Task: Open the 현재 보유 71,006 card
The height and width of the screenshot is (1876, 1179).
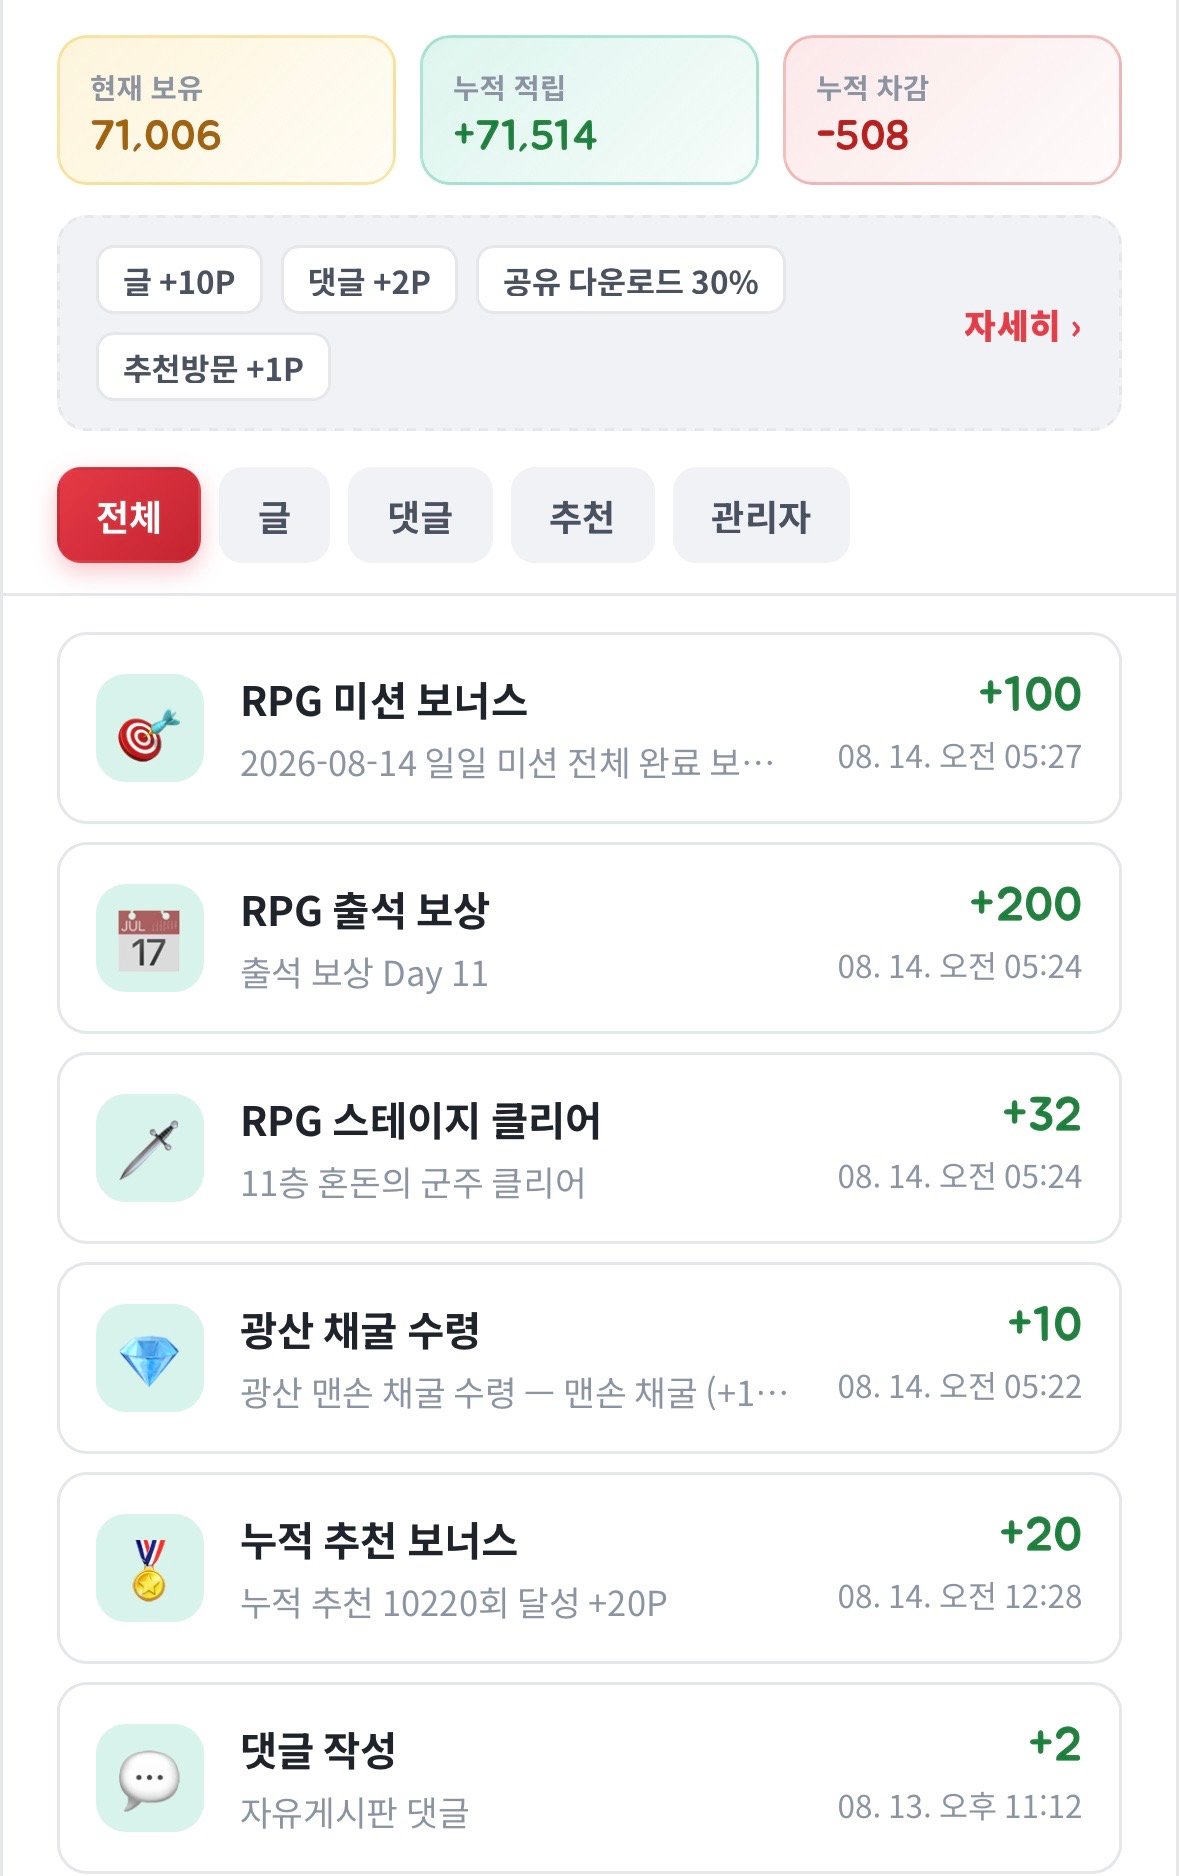Action: coord(227,110)
